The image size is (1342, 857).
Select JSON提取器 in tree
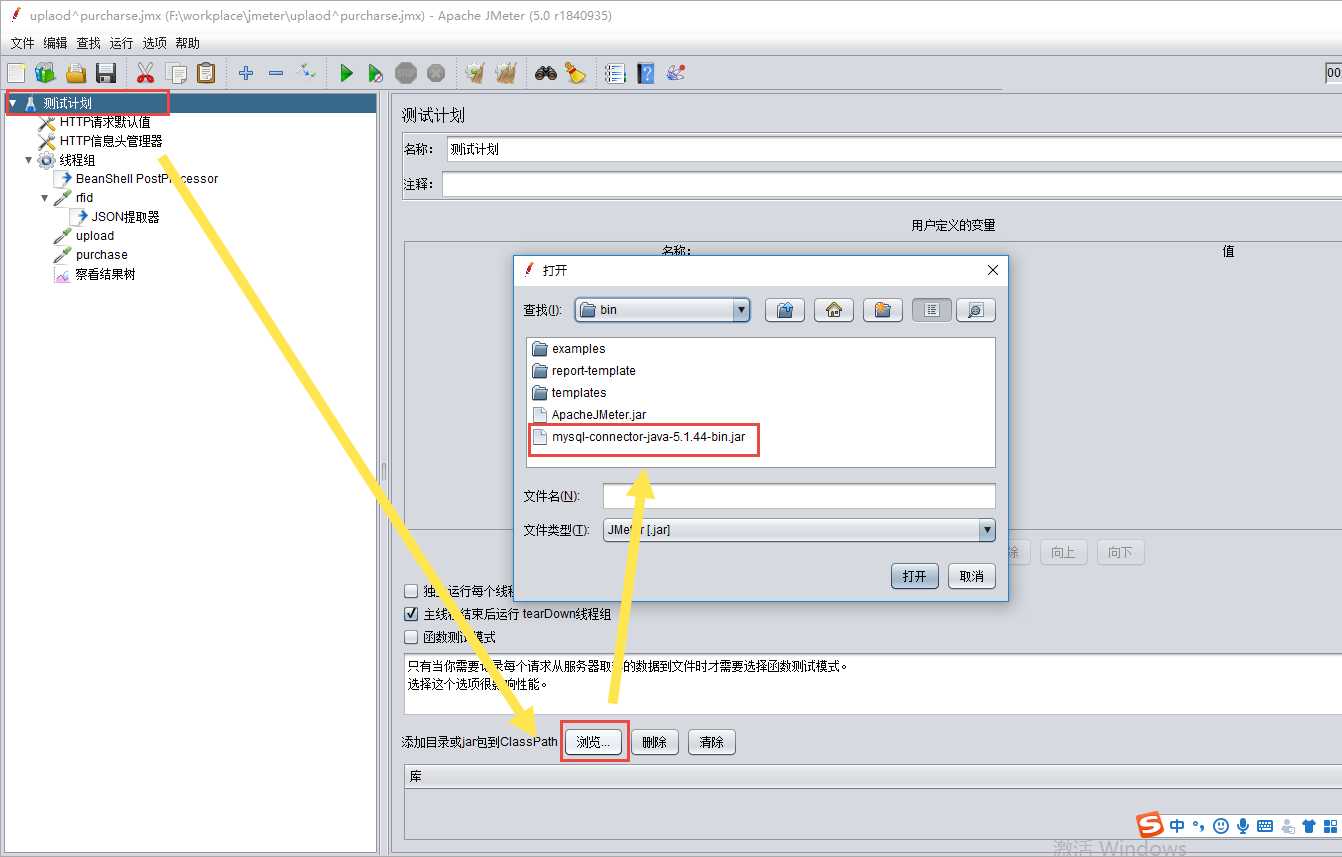(x=125, y=217)
